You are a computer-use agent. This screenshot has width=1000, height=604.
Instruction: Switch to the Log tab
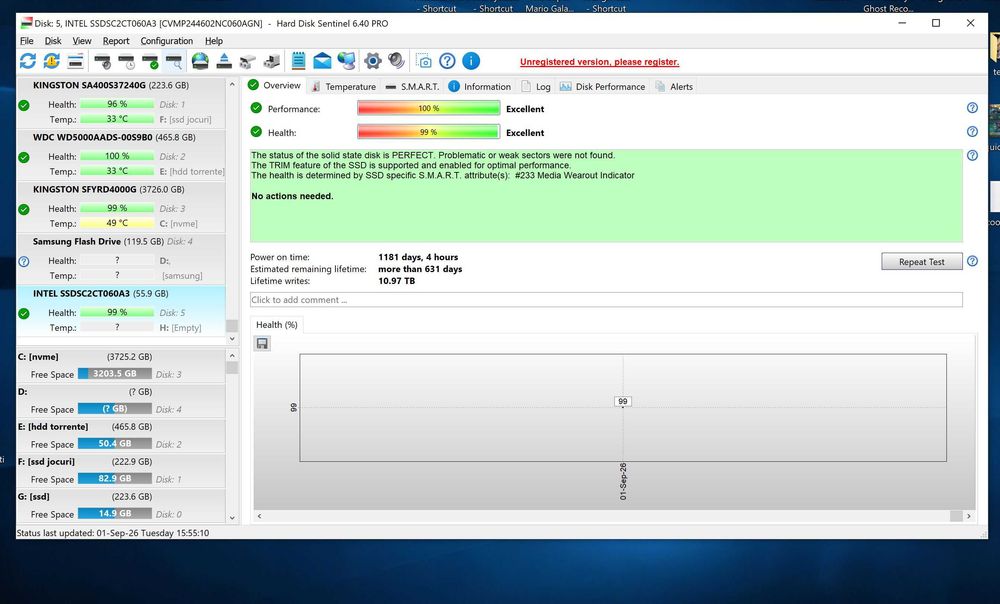pyautogui.click(x=536, y=86)
